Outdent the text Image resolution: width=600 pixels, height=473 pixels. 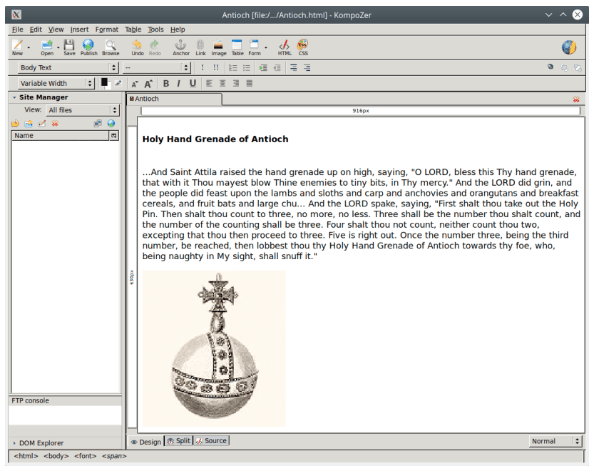click(277, 68)
